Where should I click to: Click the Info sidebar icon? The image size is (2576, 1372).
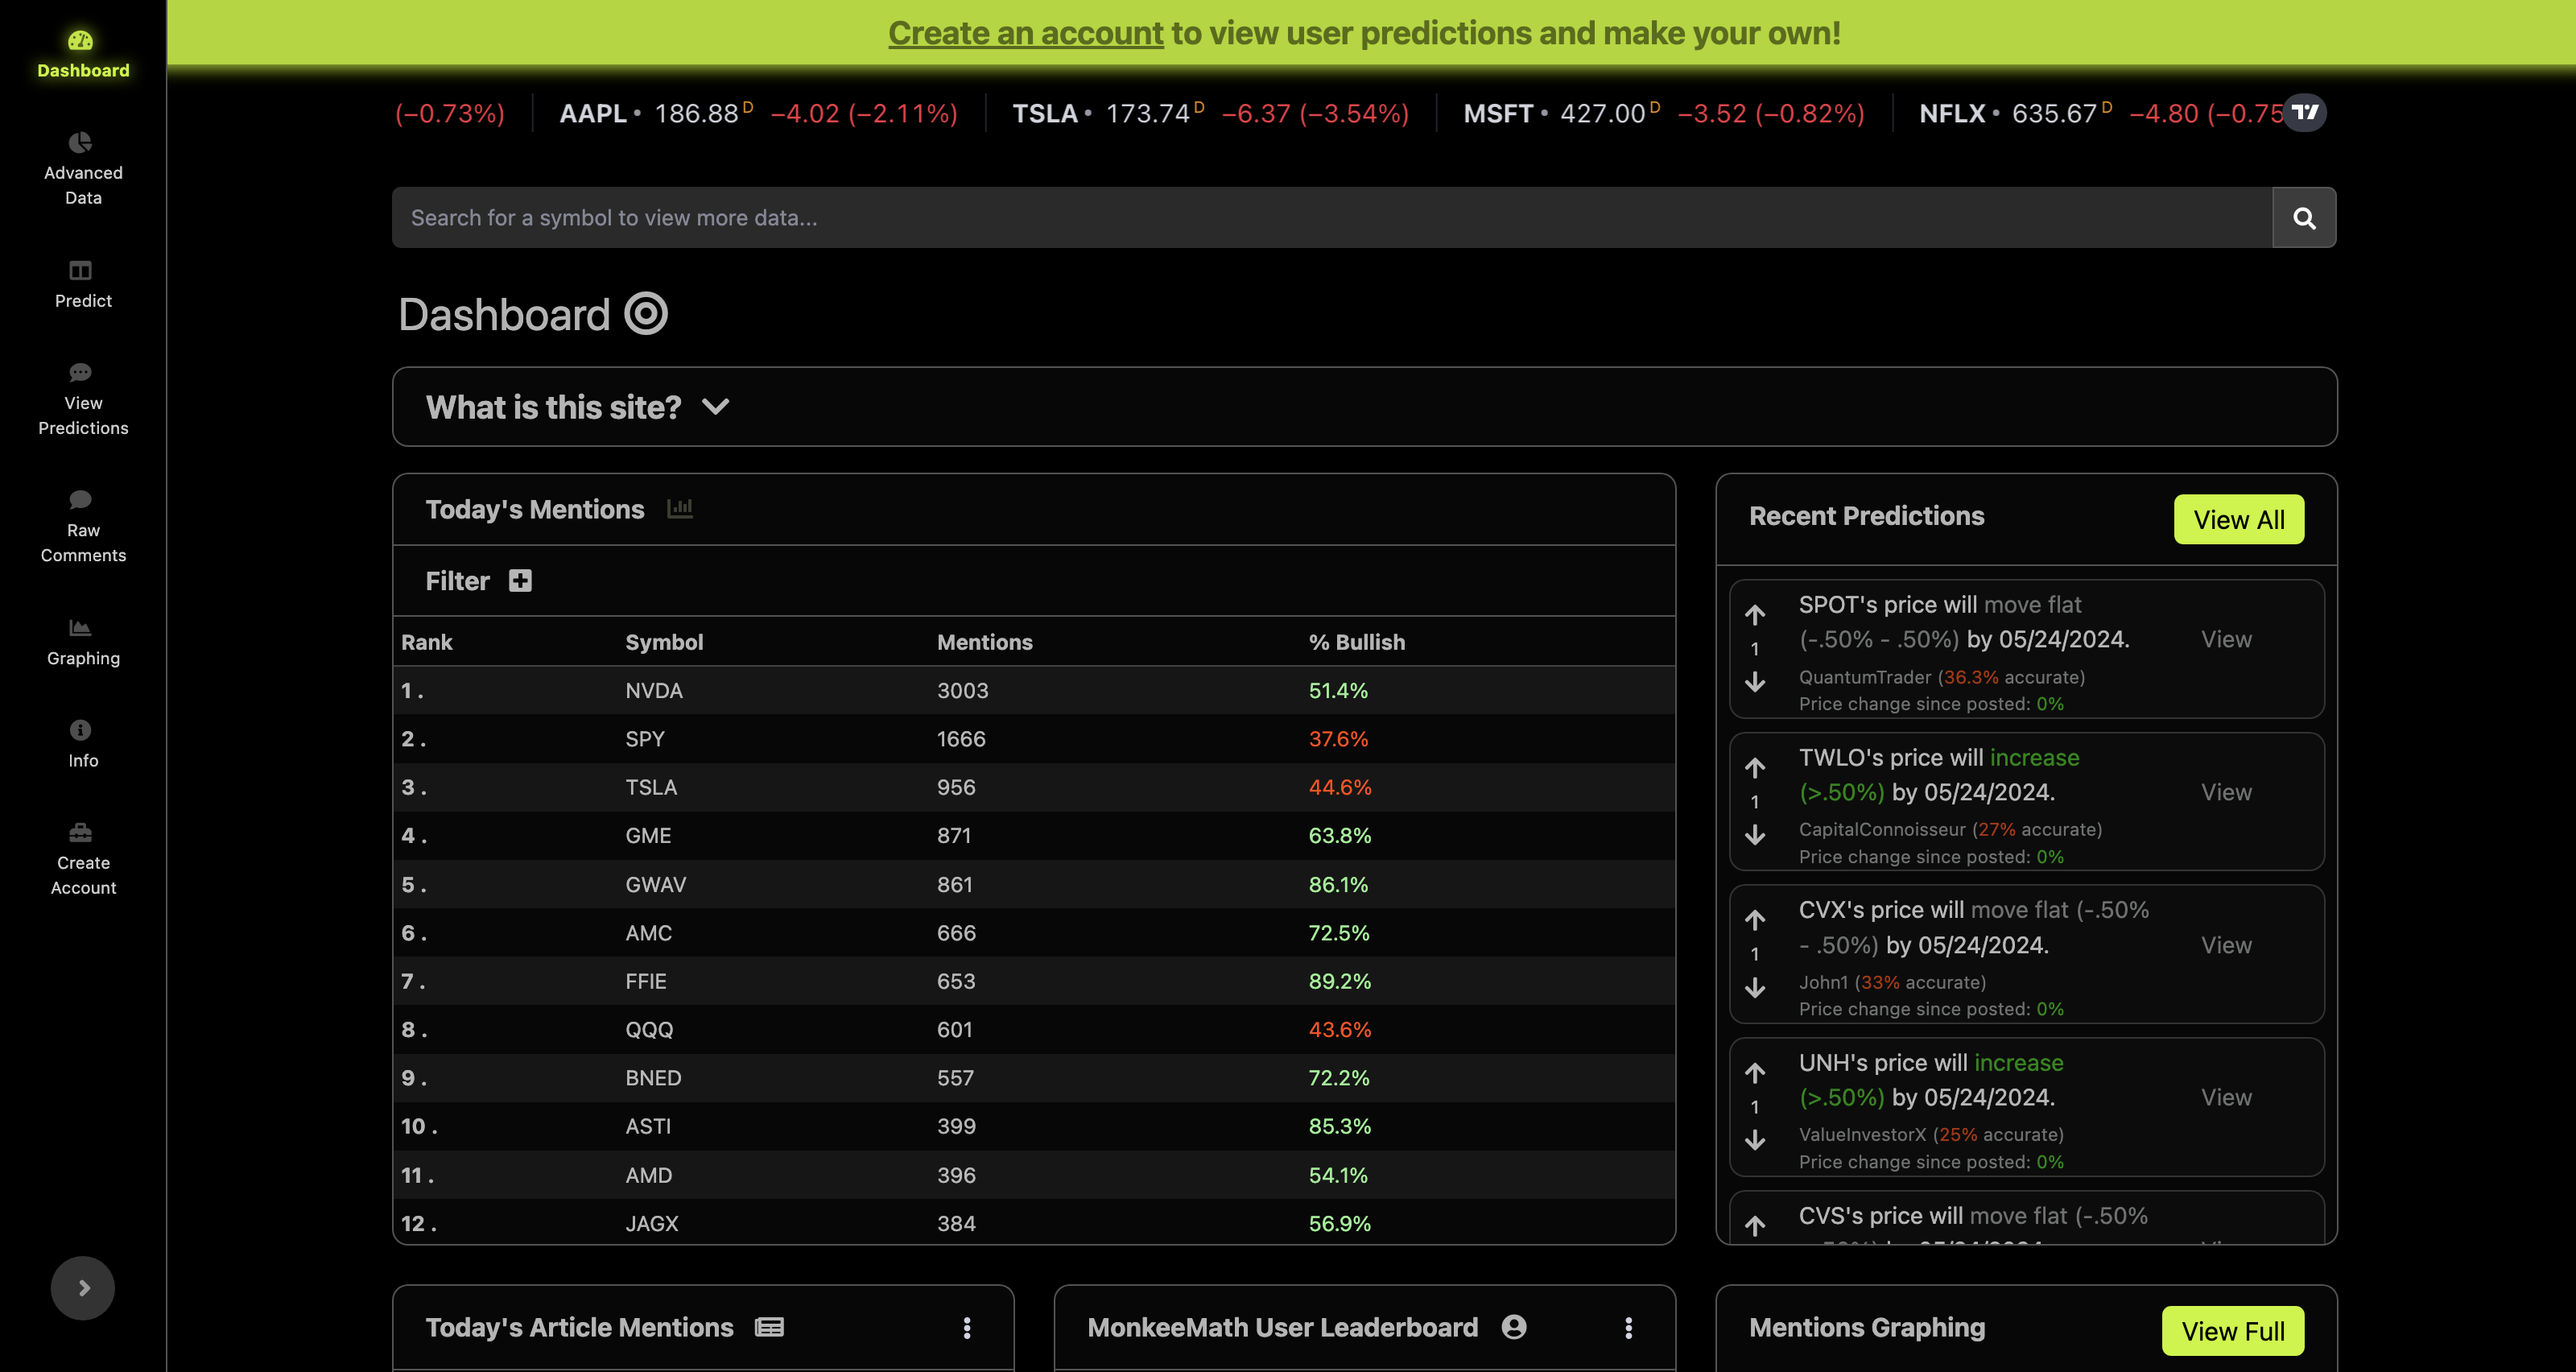click(x=81, y=730)
